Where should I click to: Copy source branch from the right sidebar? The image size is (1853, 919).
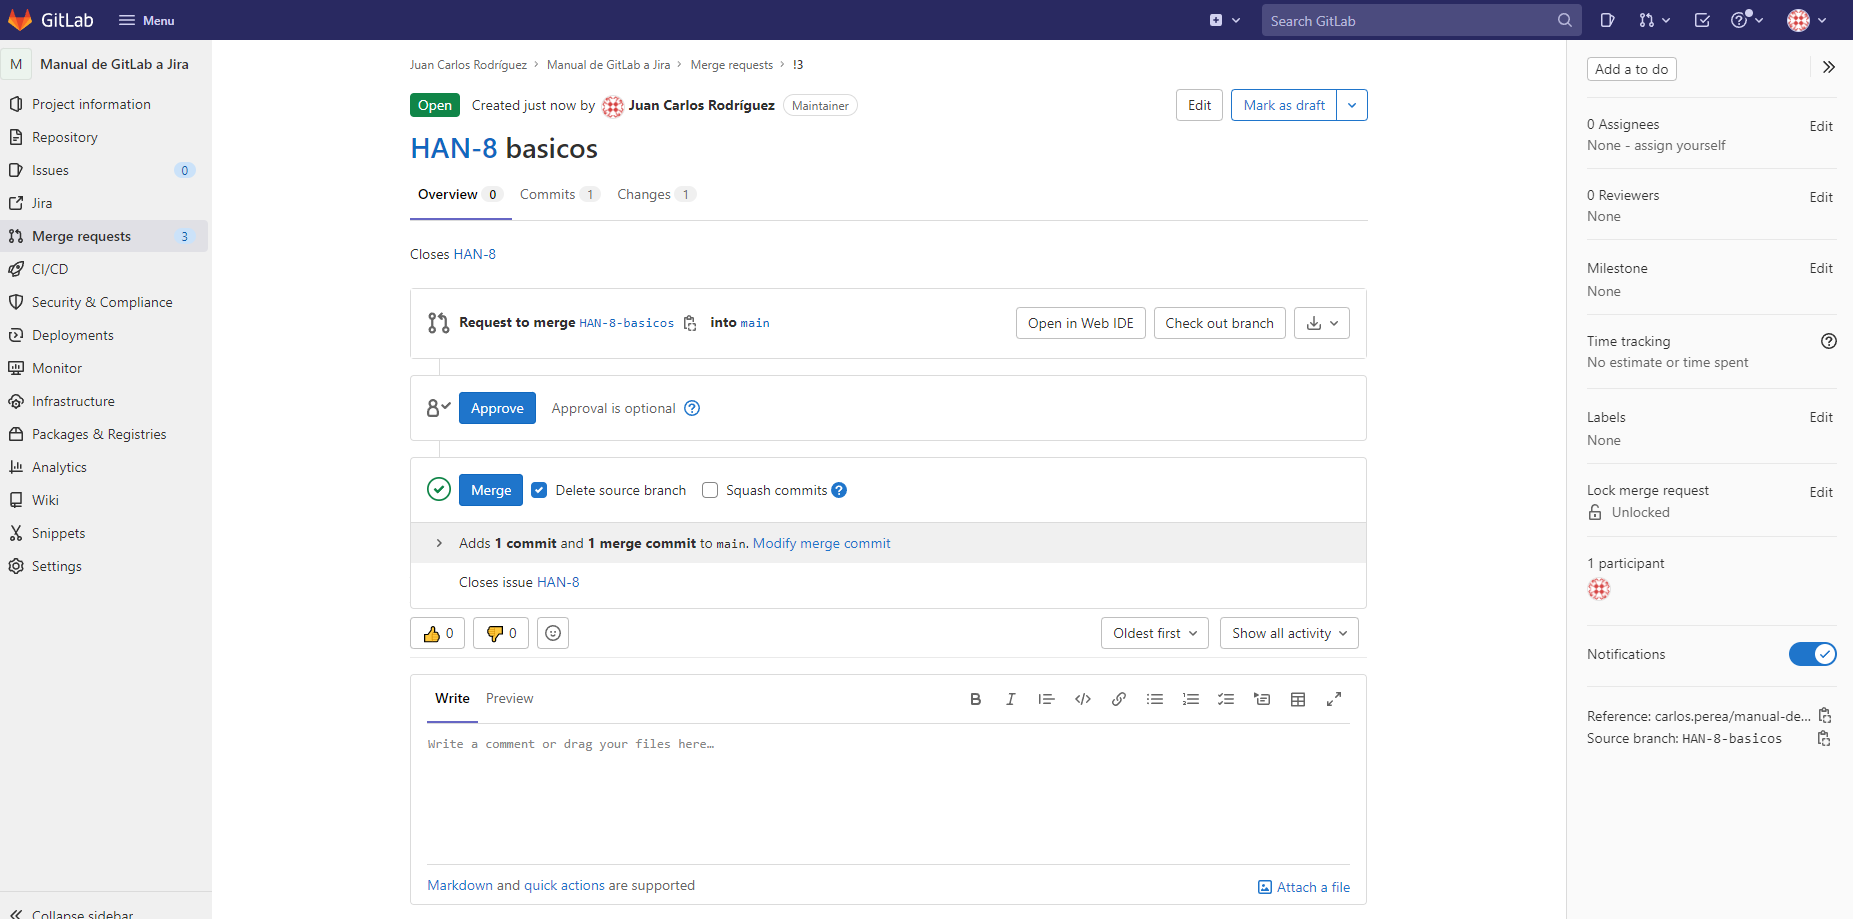point(1825,738)
